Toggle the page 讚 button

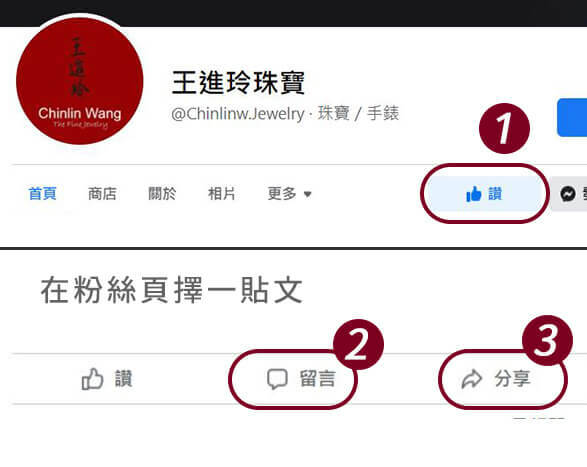pyautogui.click(x=484, y=194)
